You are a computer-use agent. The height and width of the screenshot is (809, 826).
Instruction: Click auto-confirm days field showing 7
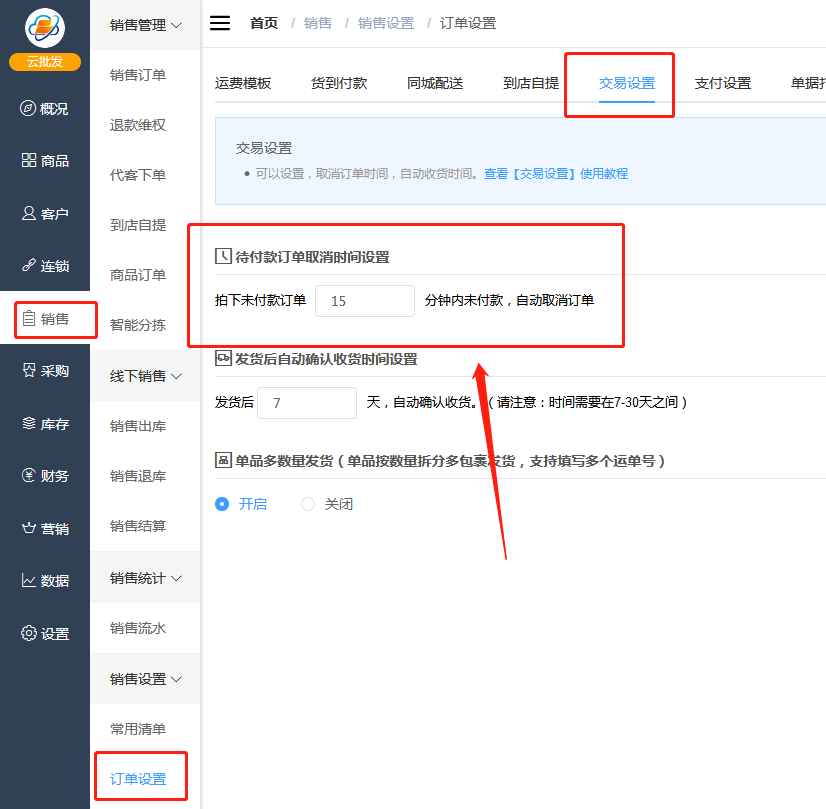(x=307, y=403)
